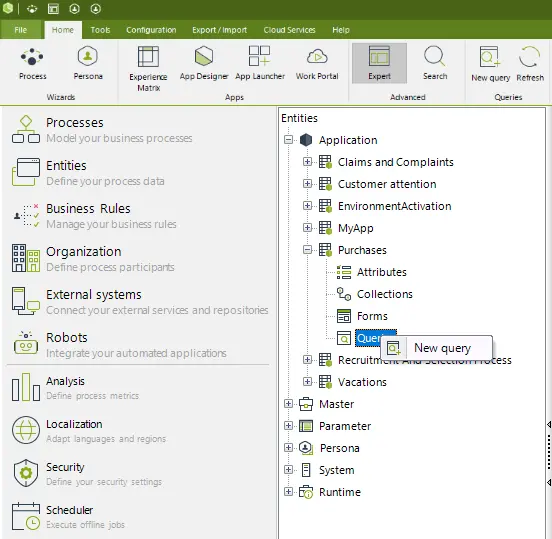Click the process quick-access icon in title bar
Screen dimensions: 552x539
[x=32, y=8]
